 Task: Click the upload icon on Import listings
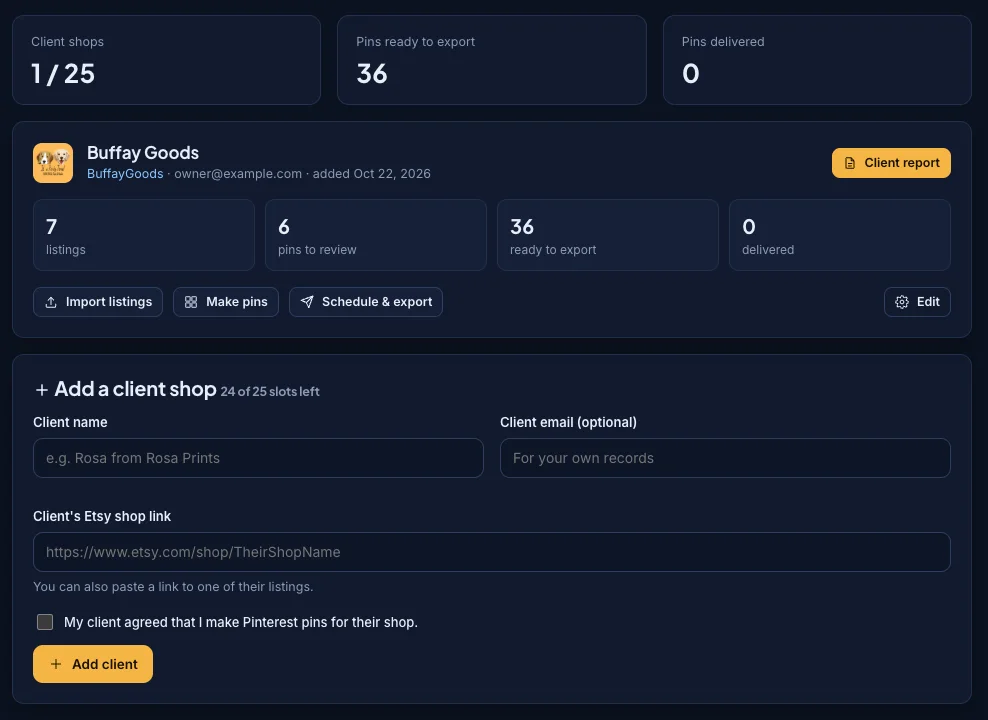(51, 302)
